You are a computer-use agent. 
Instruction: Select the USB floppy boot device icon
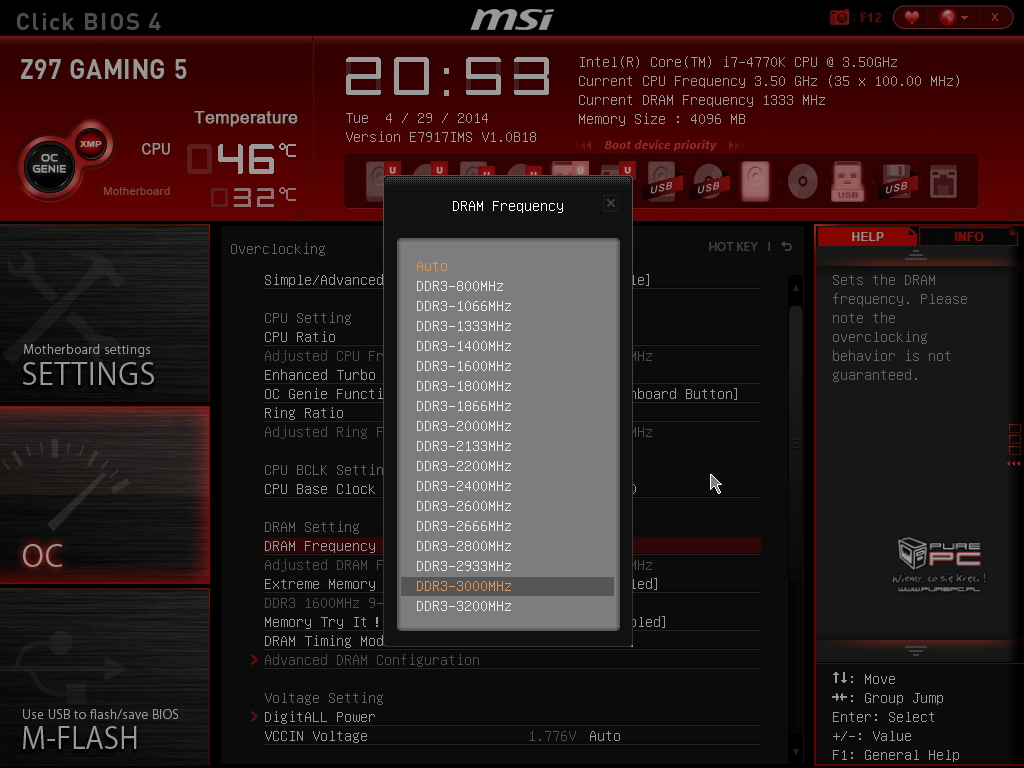(x=896, y=181)
